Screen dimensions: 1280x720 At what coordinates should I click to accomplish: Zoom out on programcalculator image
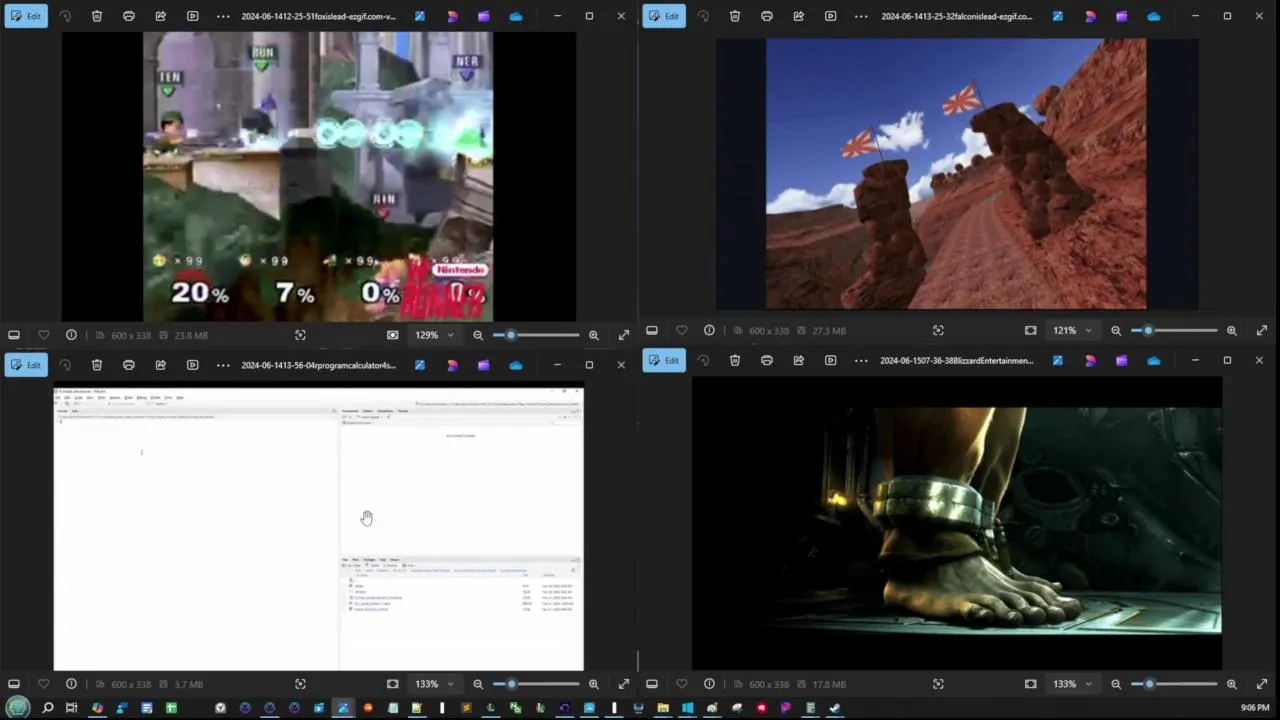478,684
